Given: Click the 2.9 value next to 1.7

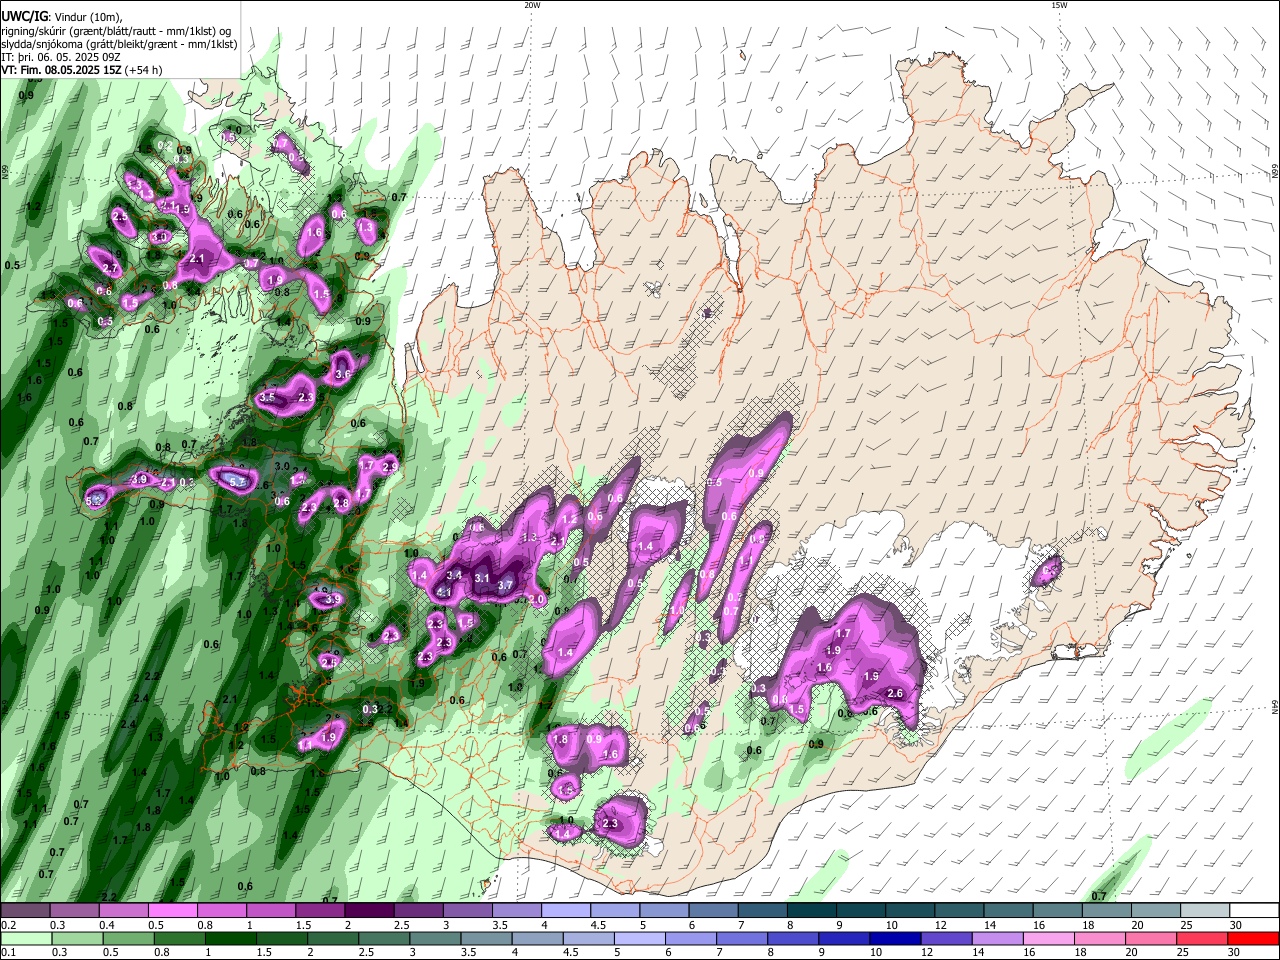Looking at the screenshot, I should tap(389, 467).
